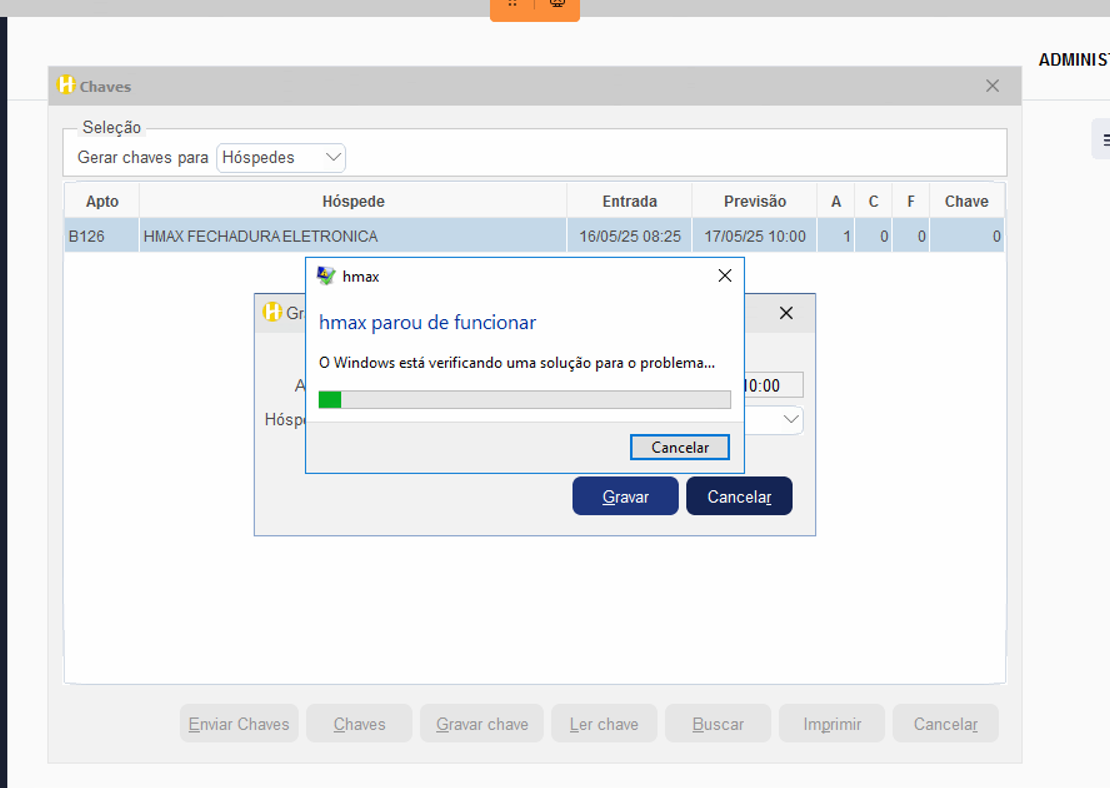Click the Chave column header

(966, 201)
